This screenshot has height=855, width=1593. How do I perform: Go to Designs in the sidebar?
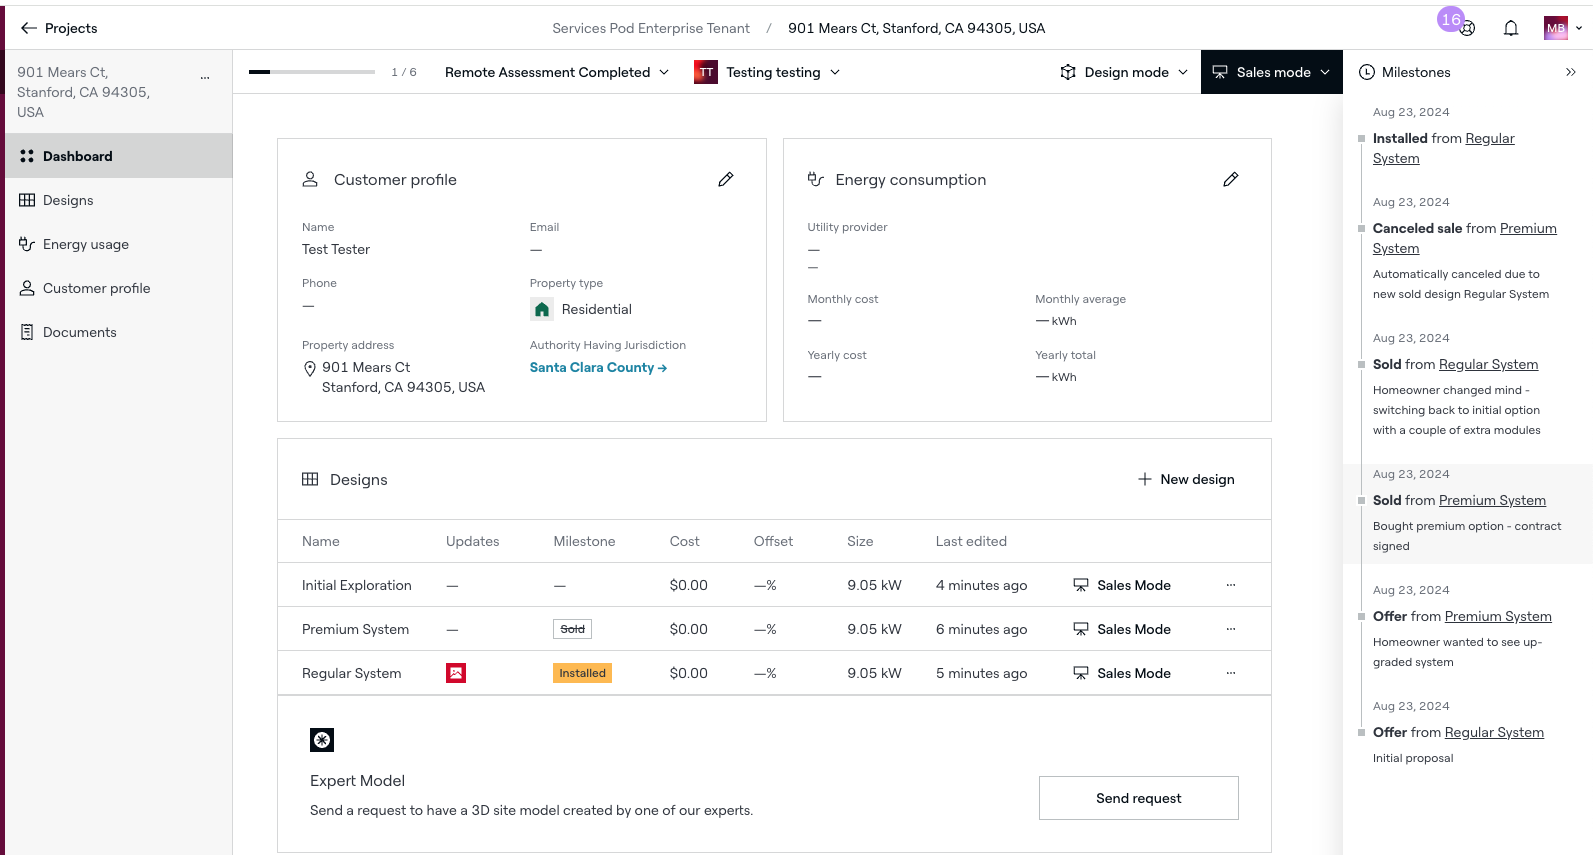click(x=68, y=200)
